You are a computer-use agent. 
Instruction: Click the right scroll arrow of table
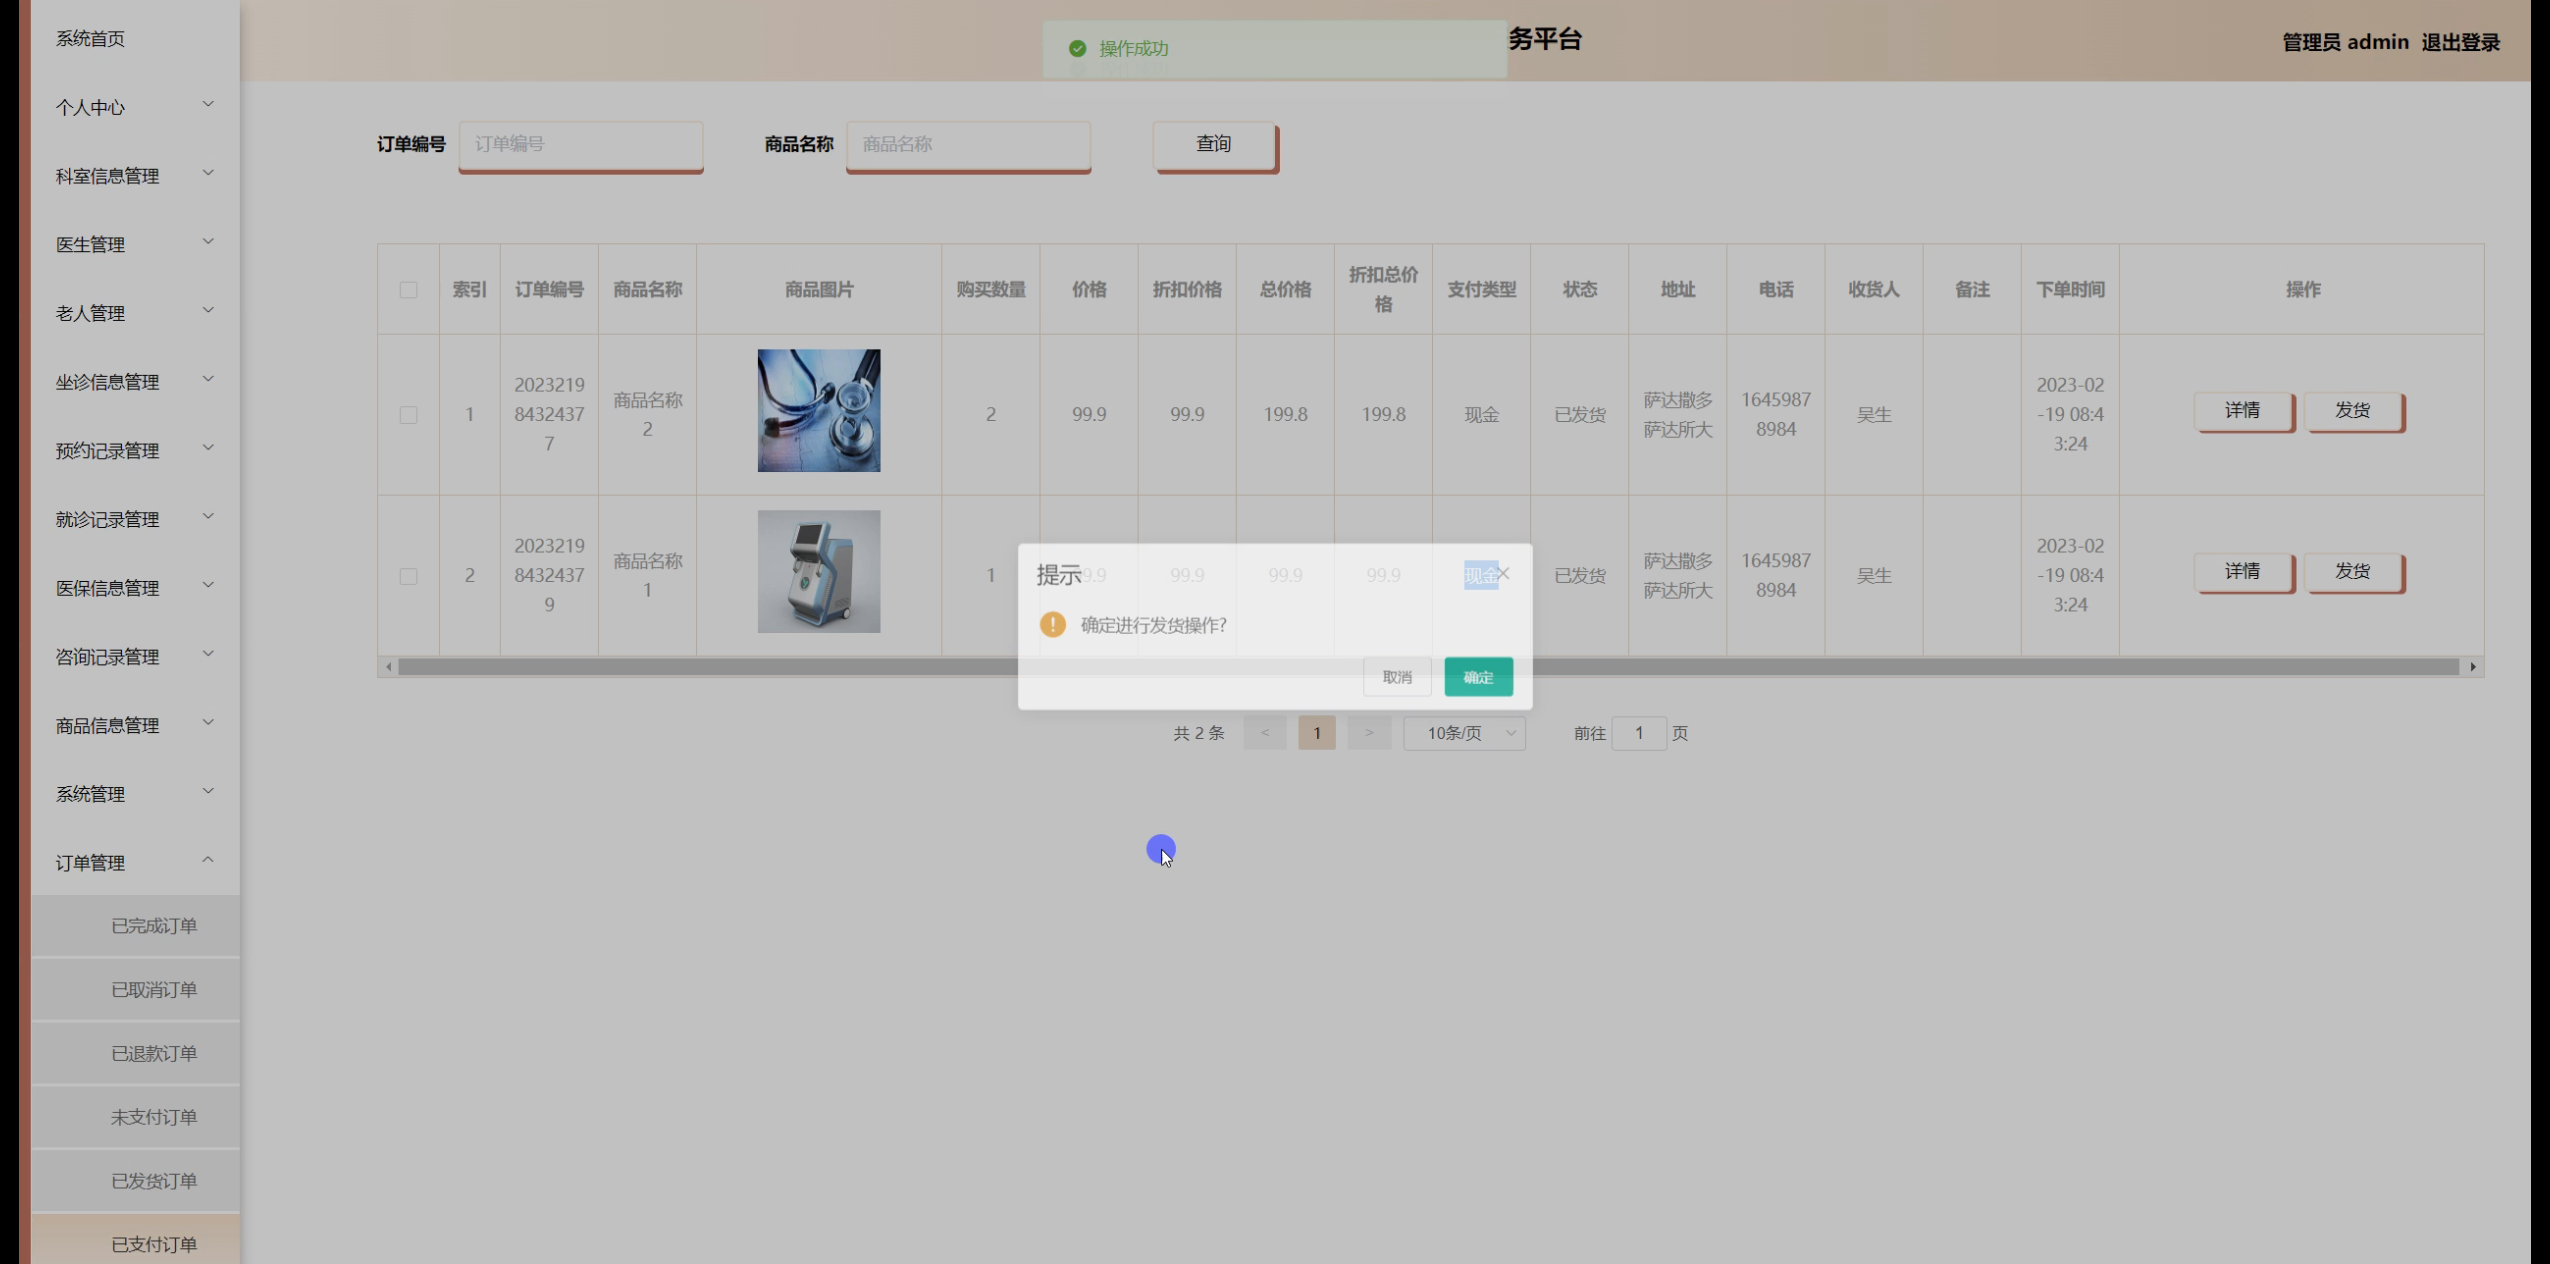(x=2473, y=667)
